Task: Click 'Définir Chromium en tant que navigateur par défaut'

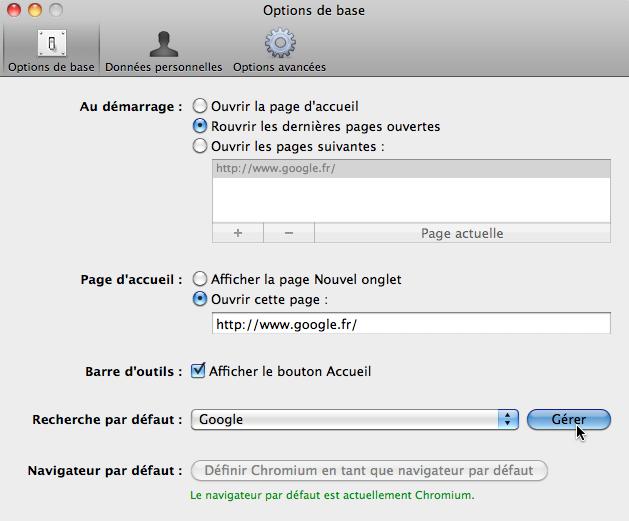Action: [369, 470]
